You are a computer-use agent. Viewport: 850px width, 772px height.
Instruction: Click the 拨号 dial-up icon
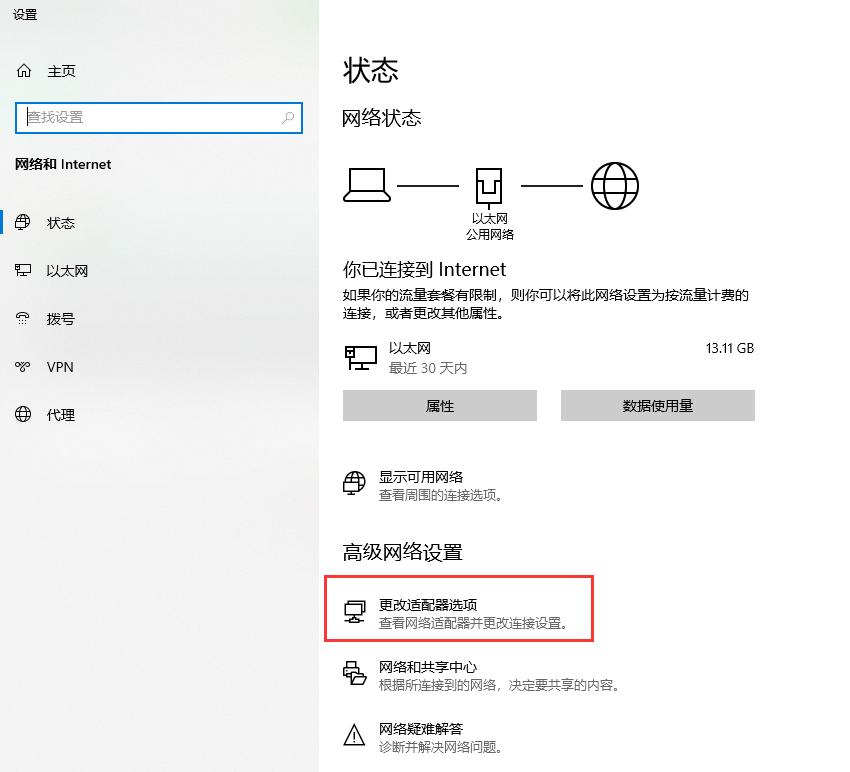point(23,318)
